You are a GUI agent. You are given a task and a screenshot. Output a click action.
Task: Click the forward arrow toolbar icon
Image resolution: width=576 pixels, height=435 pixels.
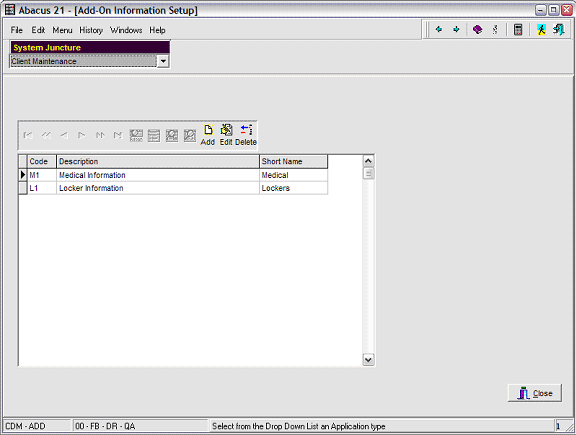[x=456, y=29]
